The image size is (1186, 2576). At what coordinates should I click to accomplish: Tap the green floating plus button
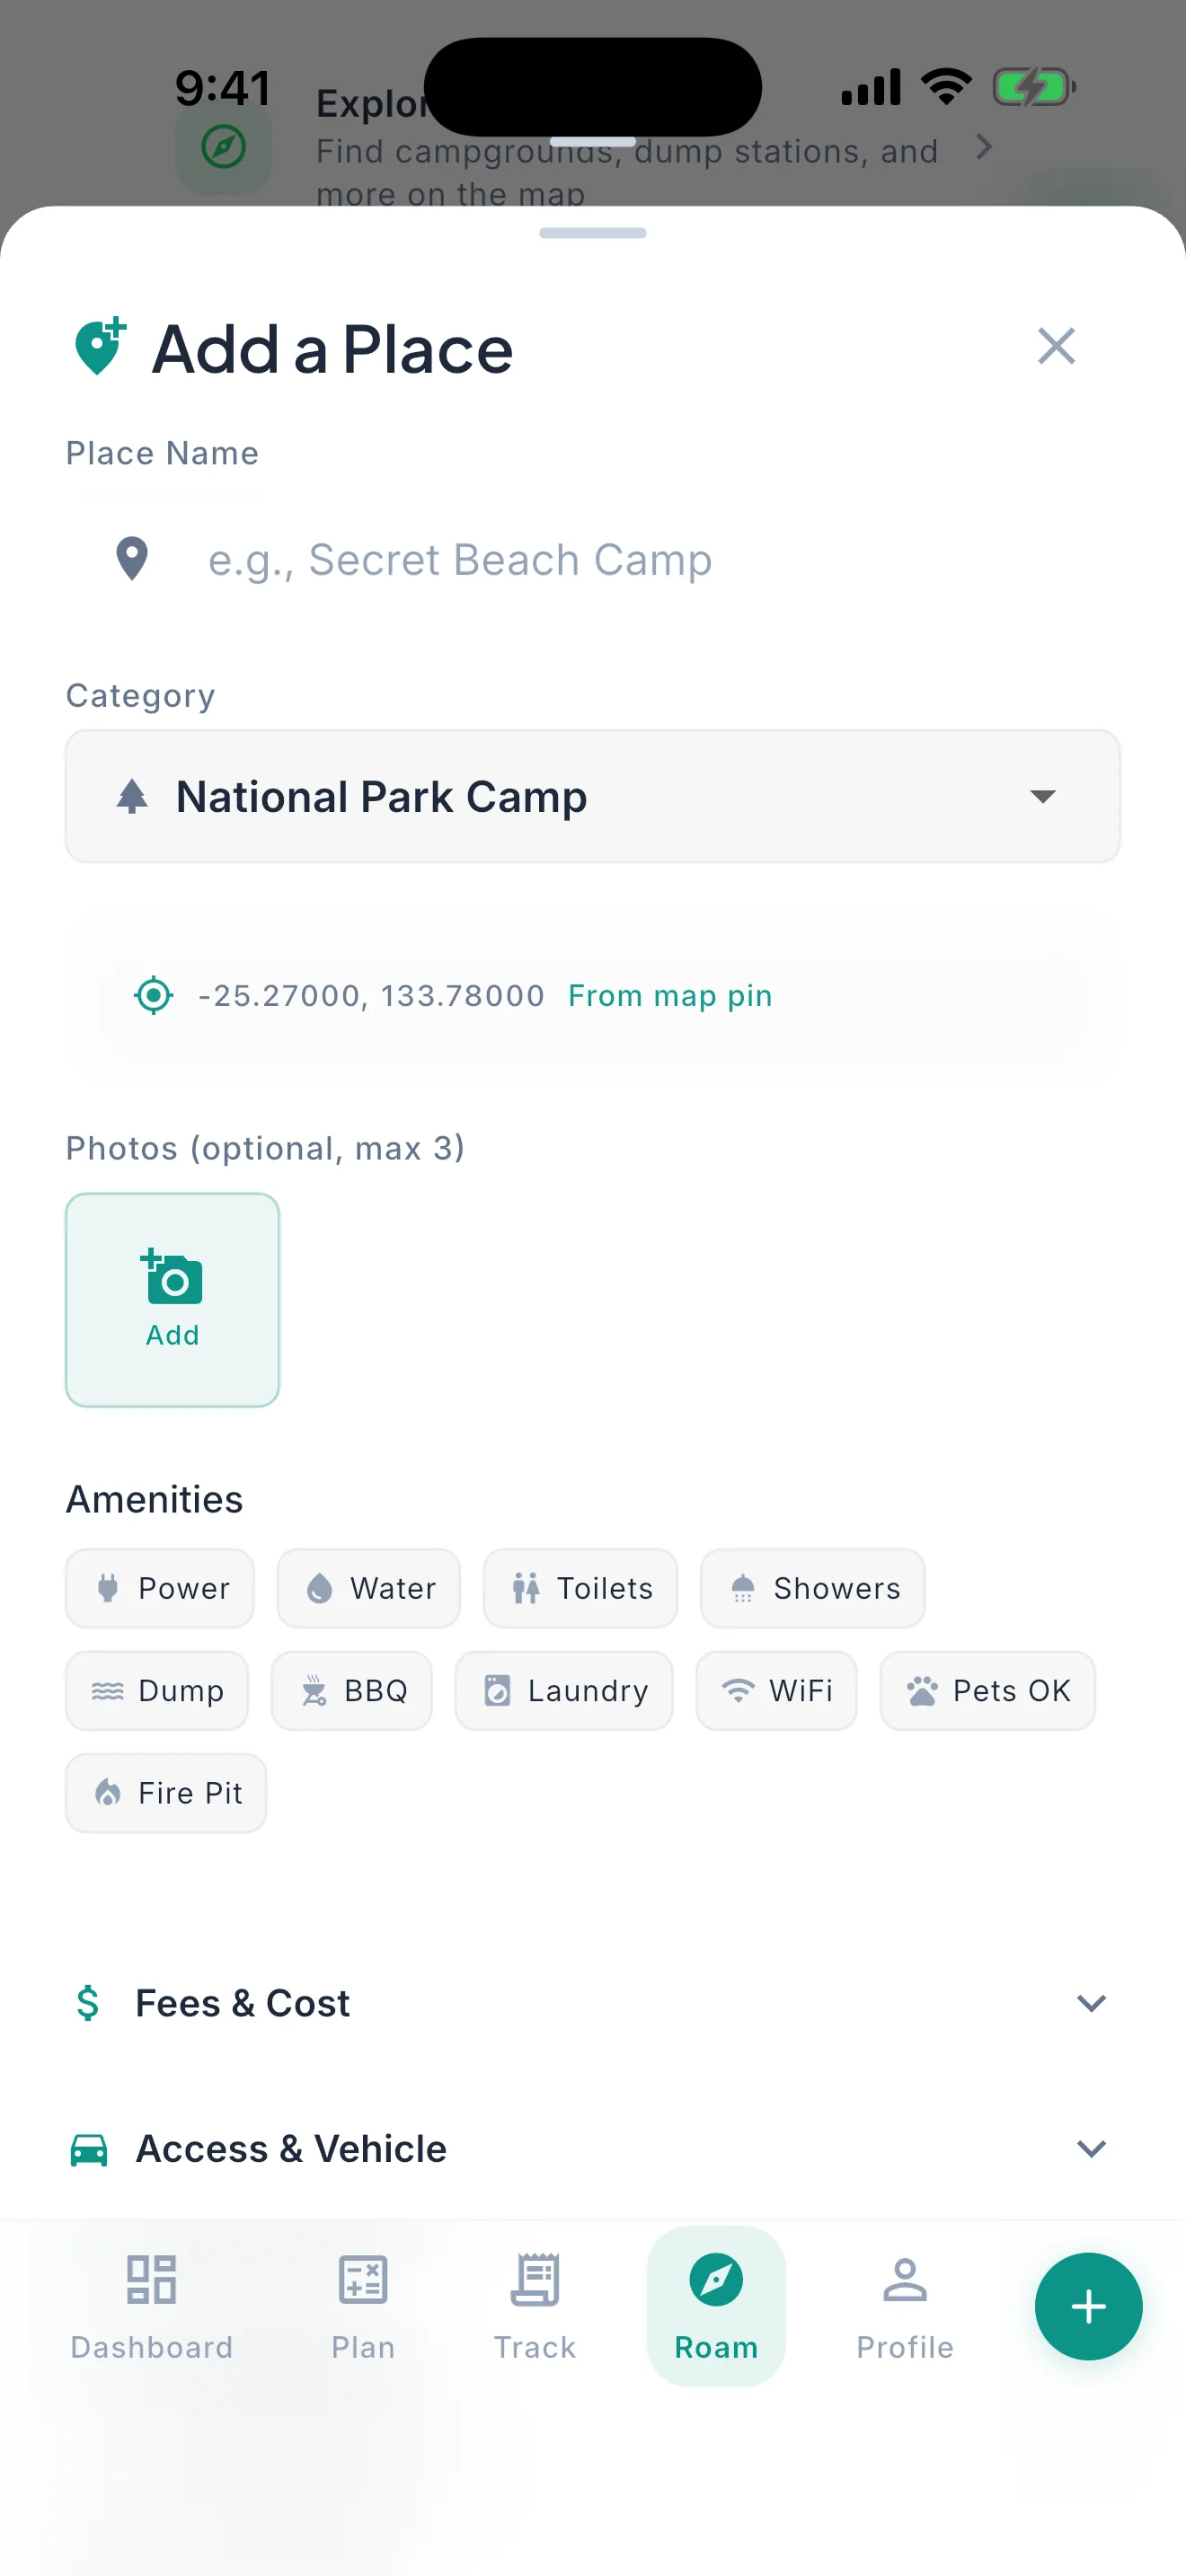[1088, 2306]
